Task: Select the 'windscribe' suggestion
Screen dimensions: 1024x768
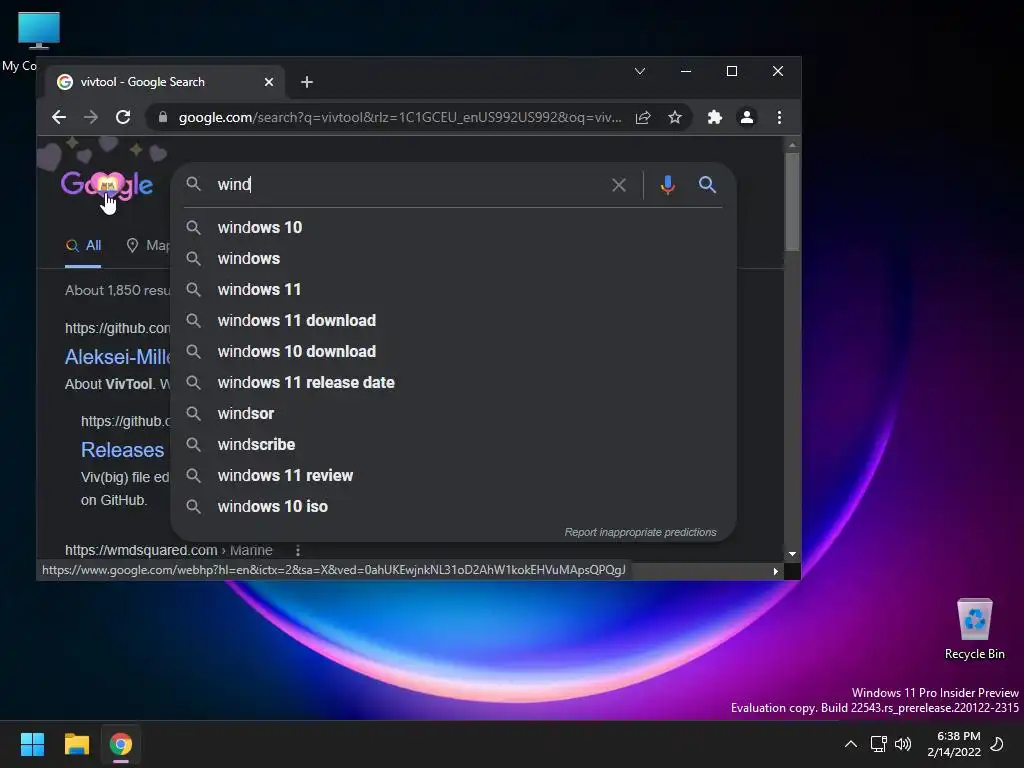Action: (453, 445)
